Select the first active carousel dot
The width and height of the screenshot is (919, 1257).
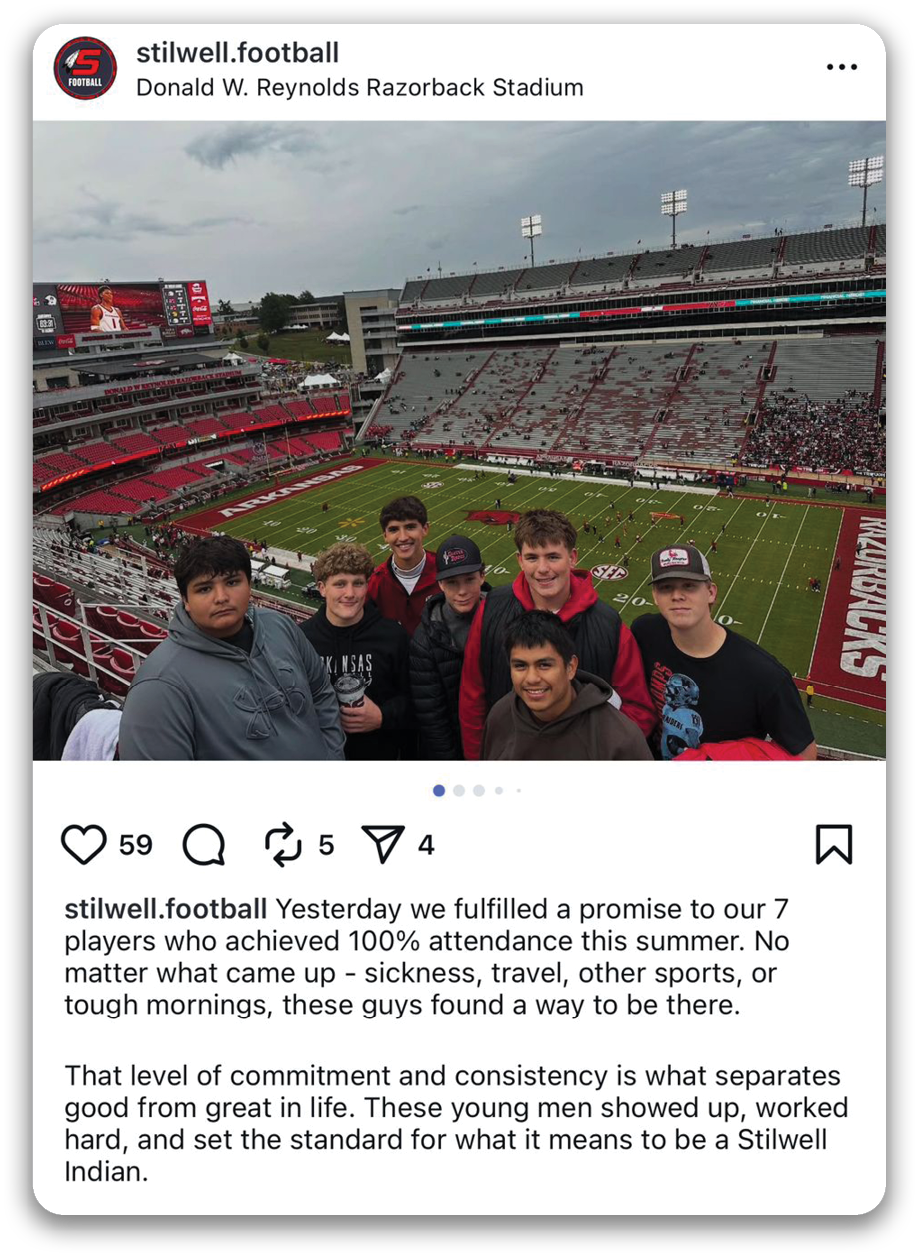[439, 790]
